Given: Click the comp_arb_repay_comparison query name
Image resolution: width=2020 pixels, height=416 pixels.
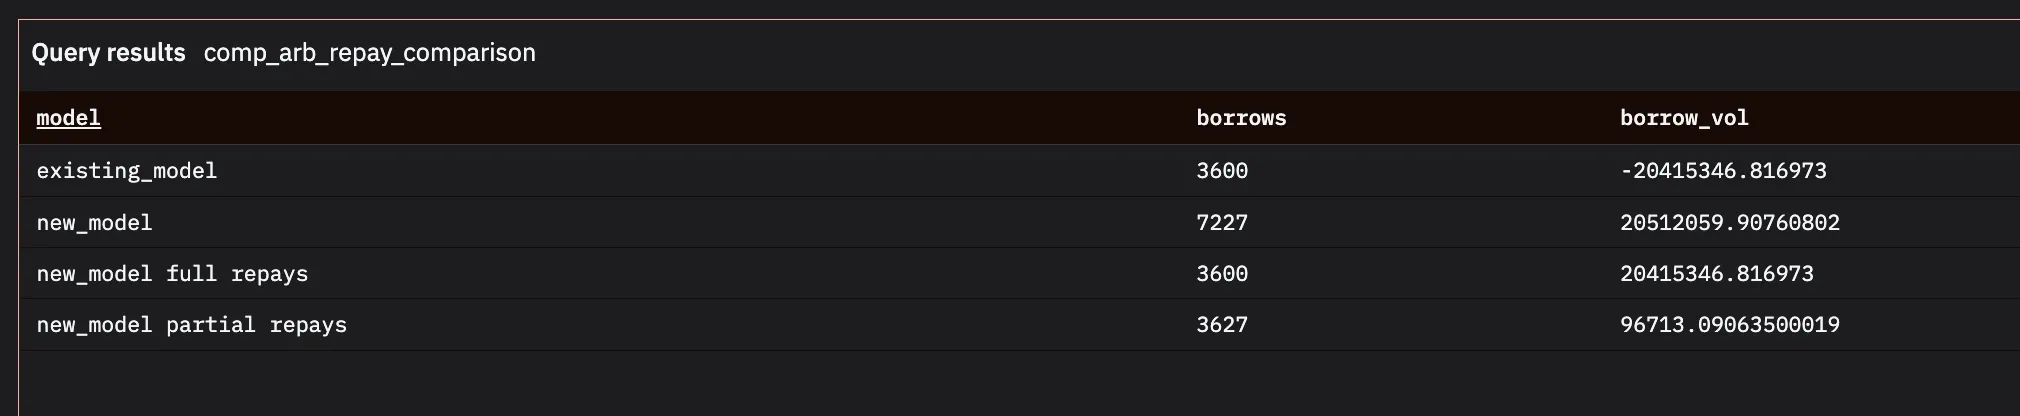Looking at the screenshot, I should [370, 53].
